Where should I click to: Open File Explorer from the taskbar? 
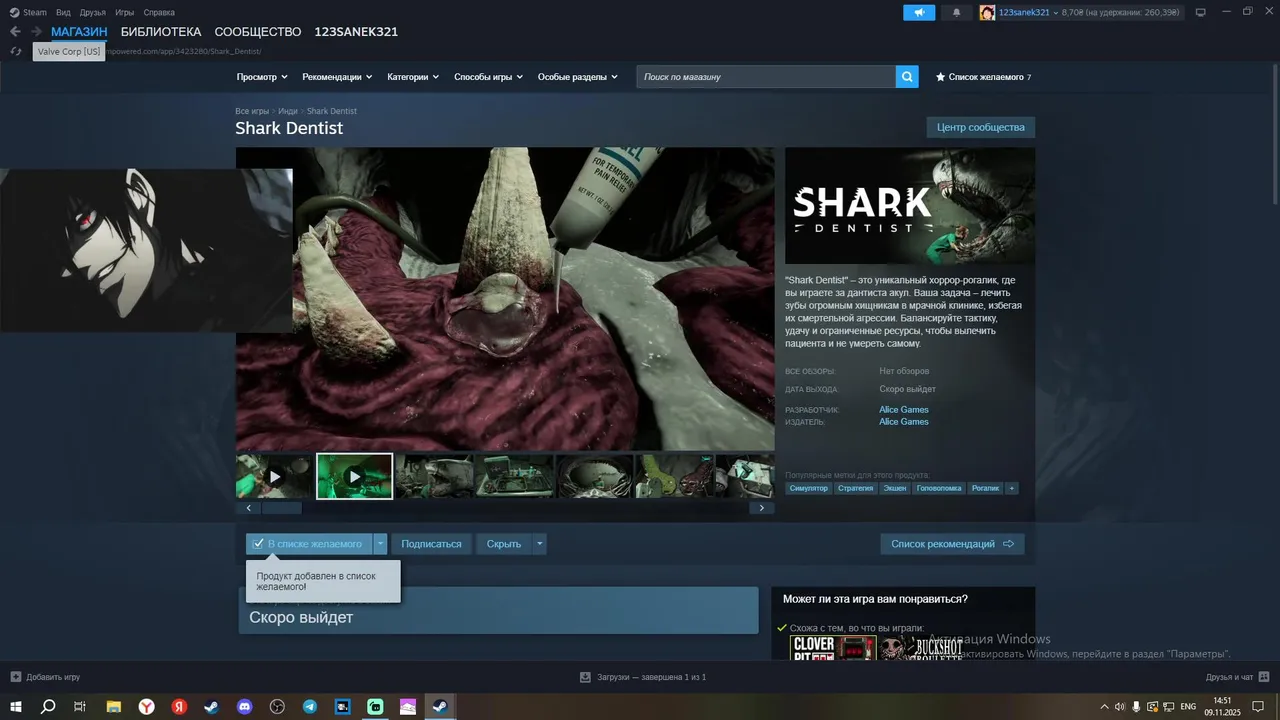(113, 706)
